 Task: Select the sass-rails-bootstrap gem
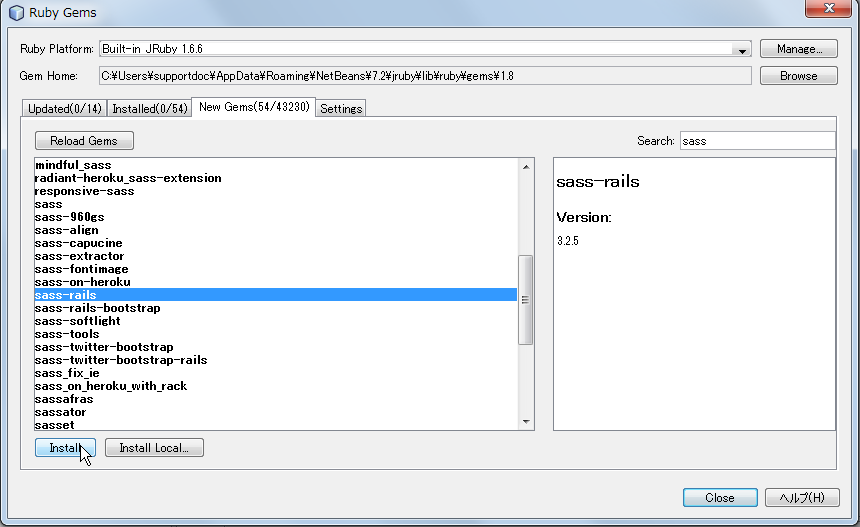(x=275, y=308)
